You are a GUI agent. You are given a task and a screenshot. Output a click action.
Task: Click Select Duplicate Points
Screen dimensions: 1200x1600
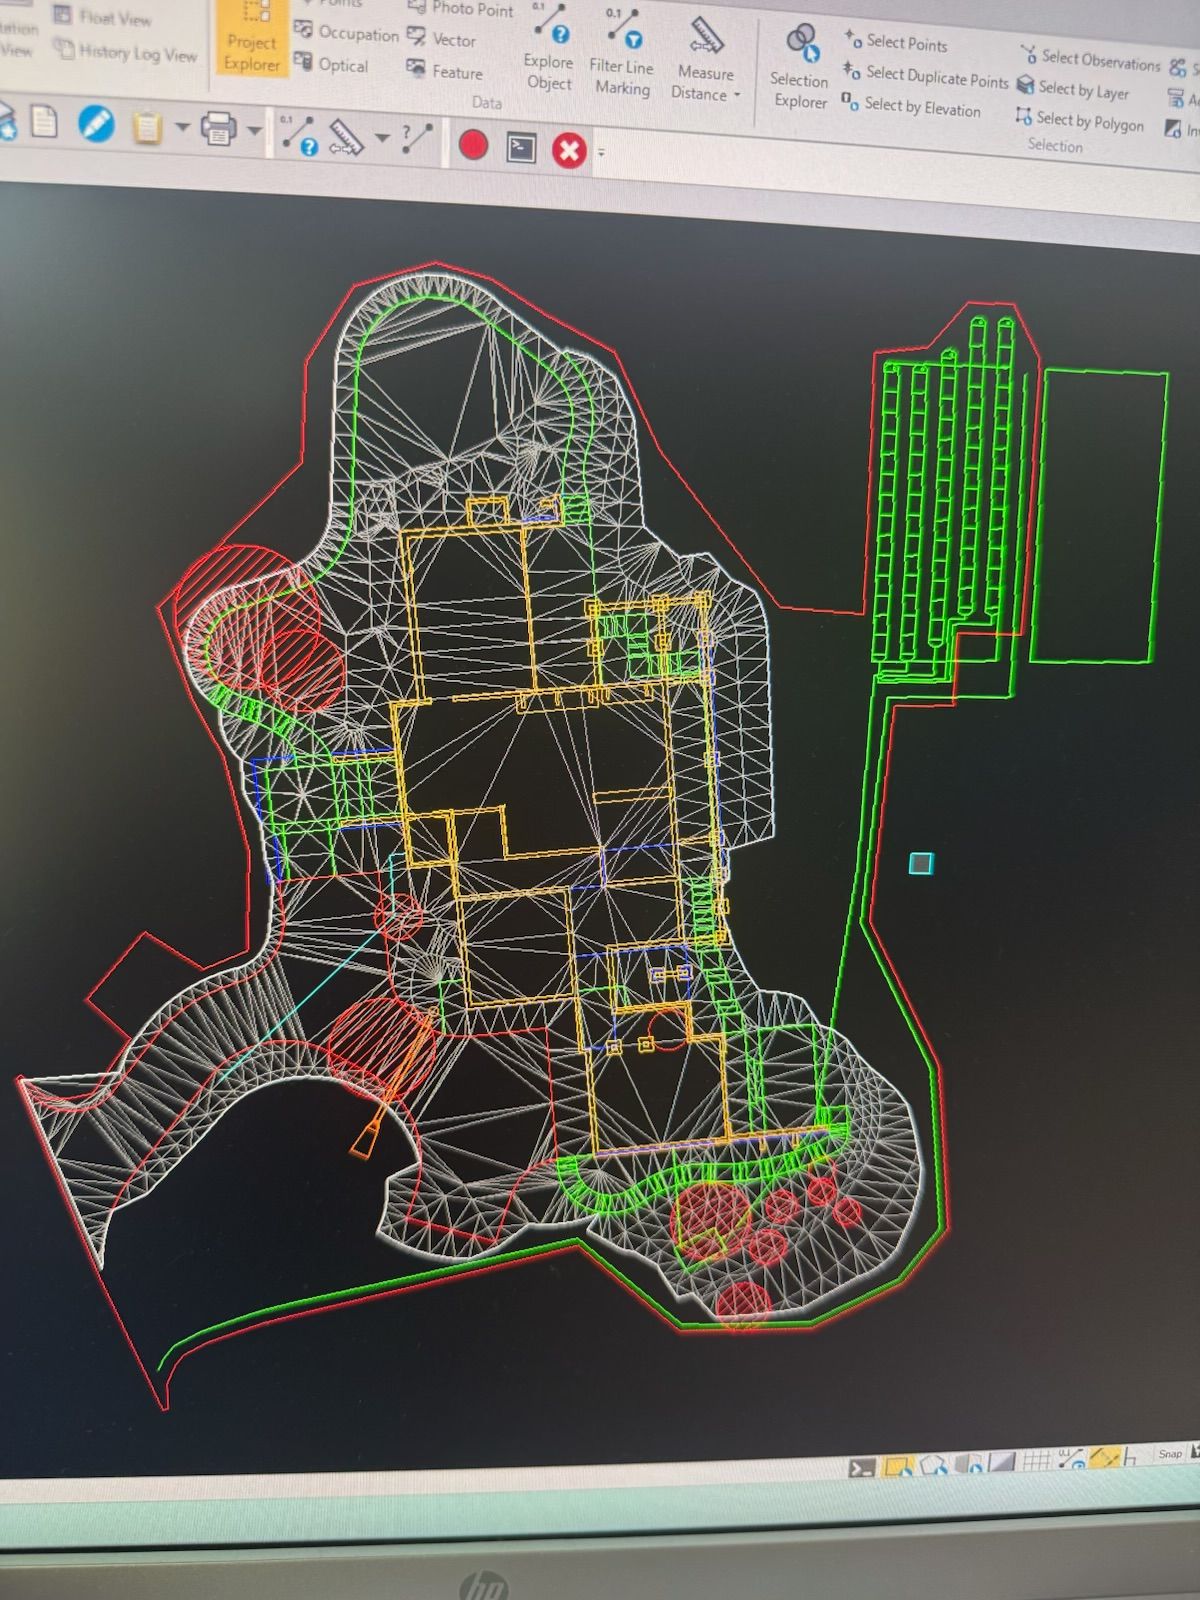(x=936, y=77)
